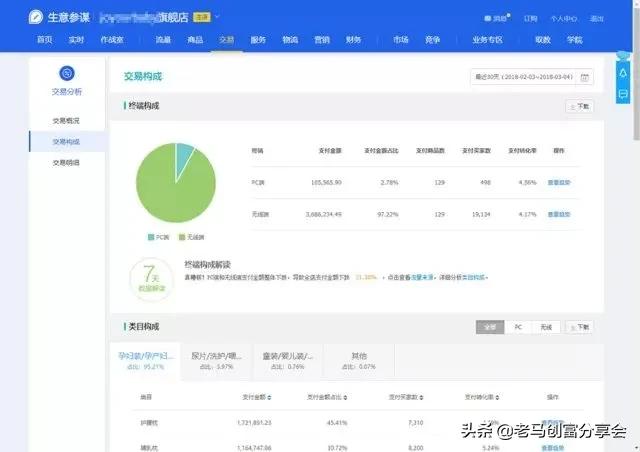Click 45.41% share in category table
The image size is (640, 452).
click(x=337, y=423)
